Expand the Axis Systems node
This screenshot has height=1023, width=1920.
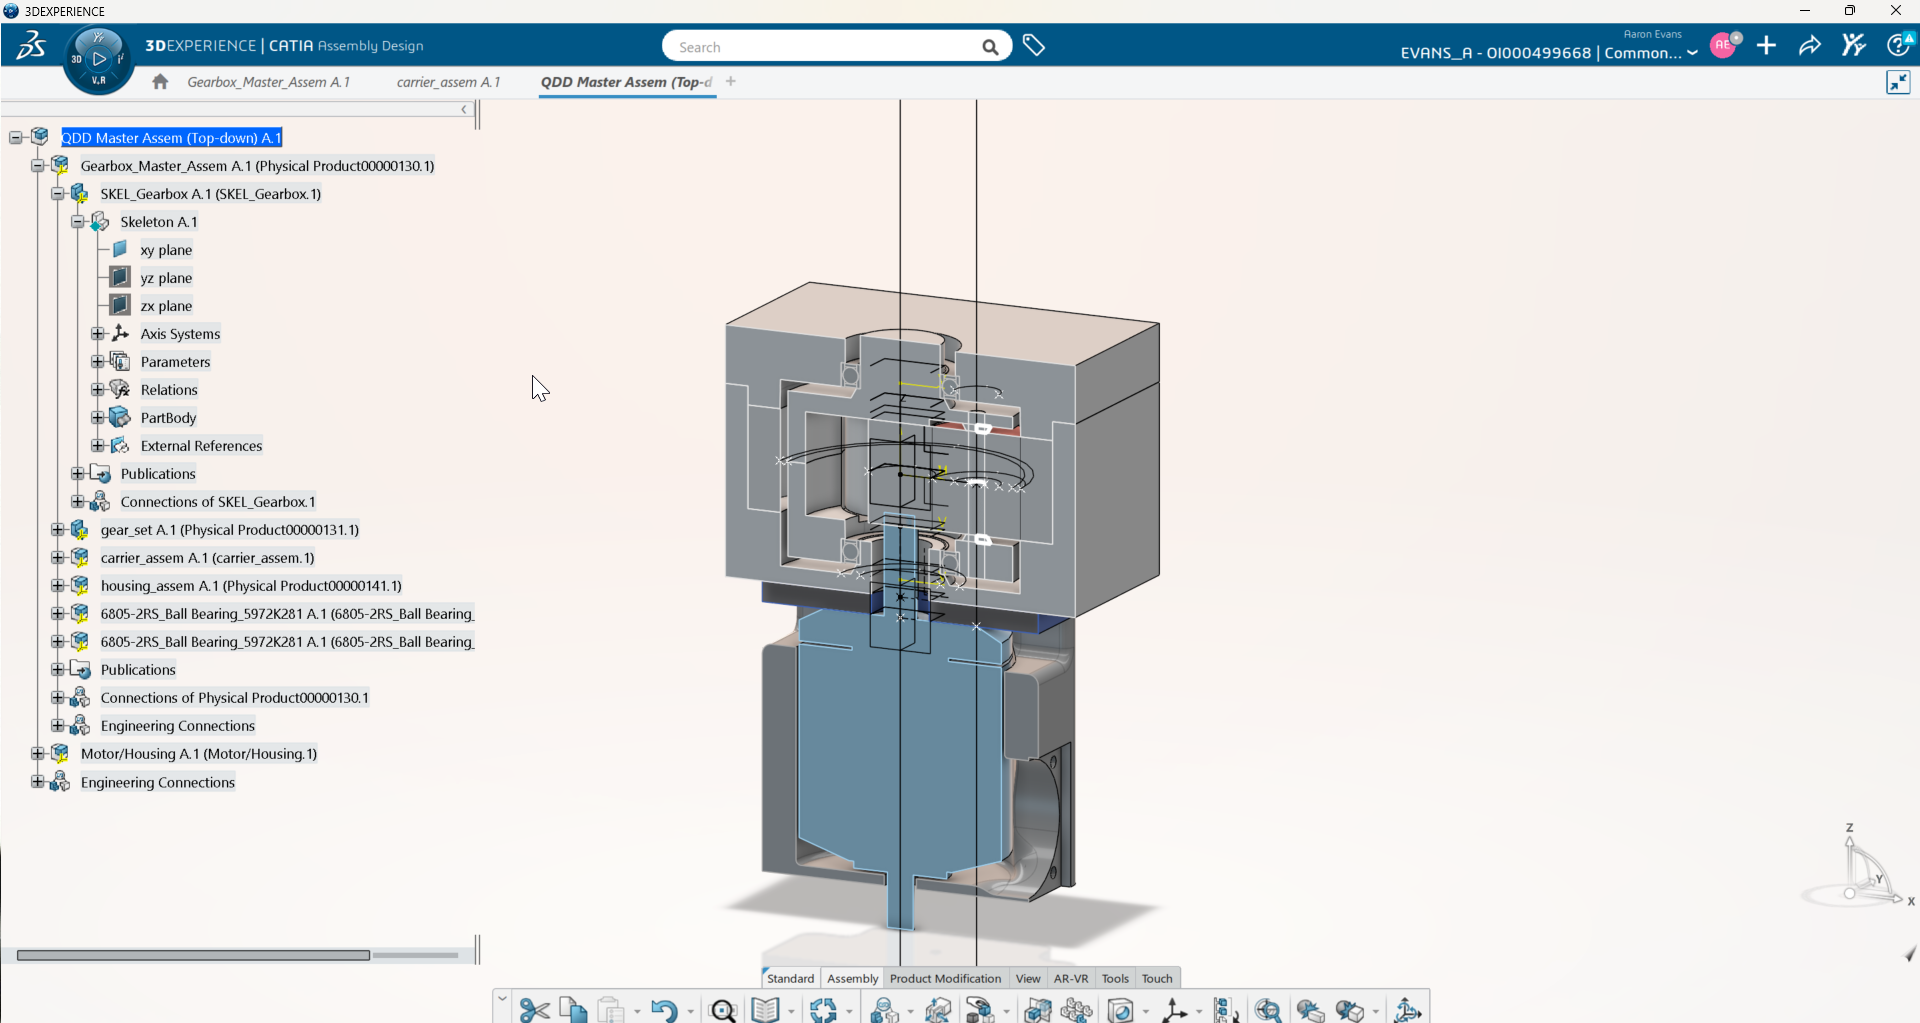tap(98, 334)
